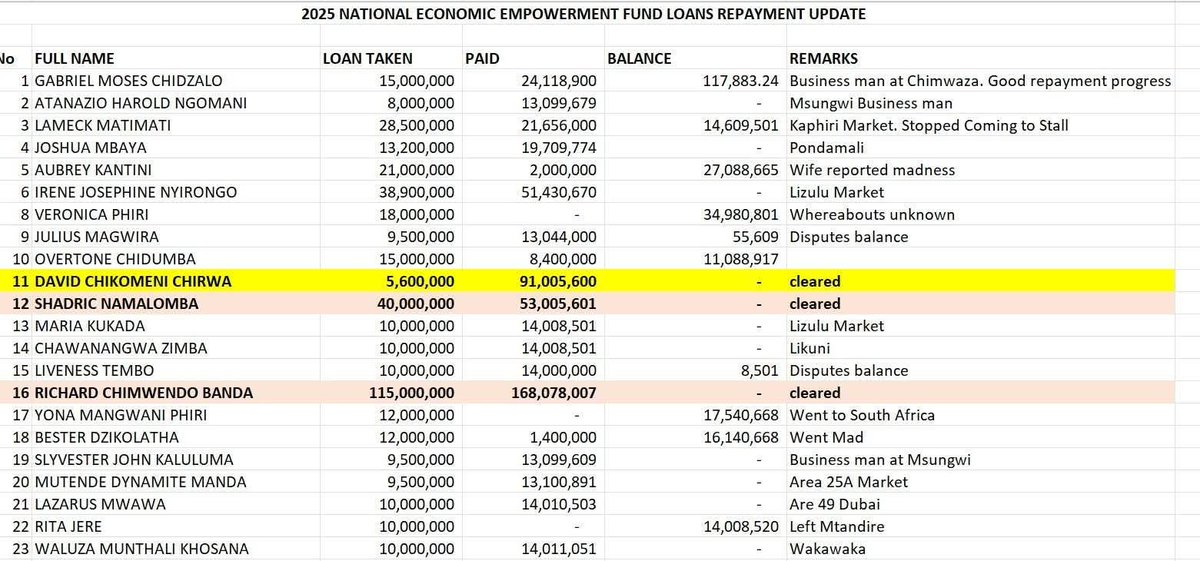Click paid amount 168,078,007
This screenshot has height=561, width=1200.
point(555,393)
